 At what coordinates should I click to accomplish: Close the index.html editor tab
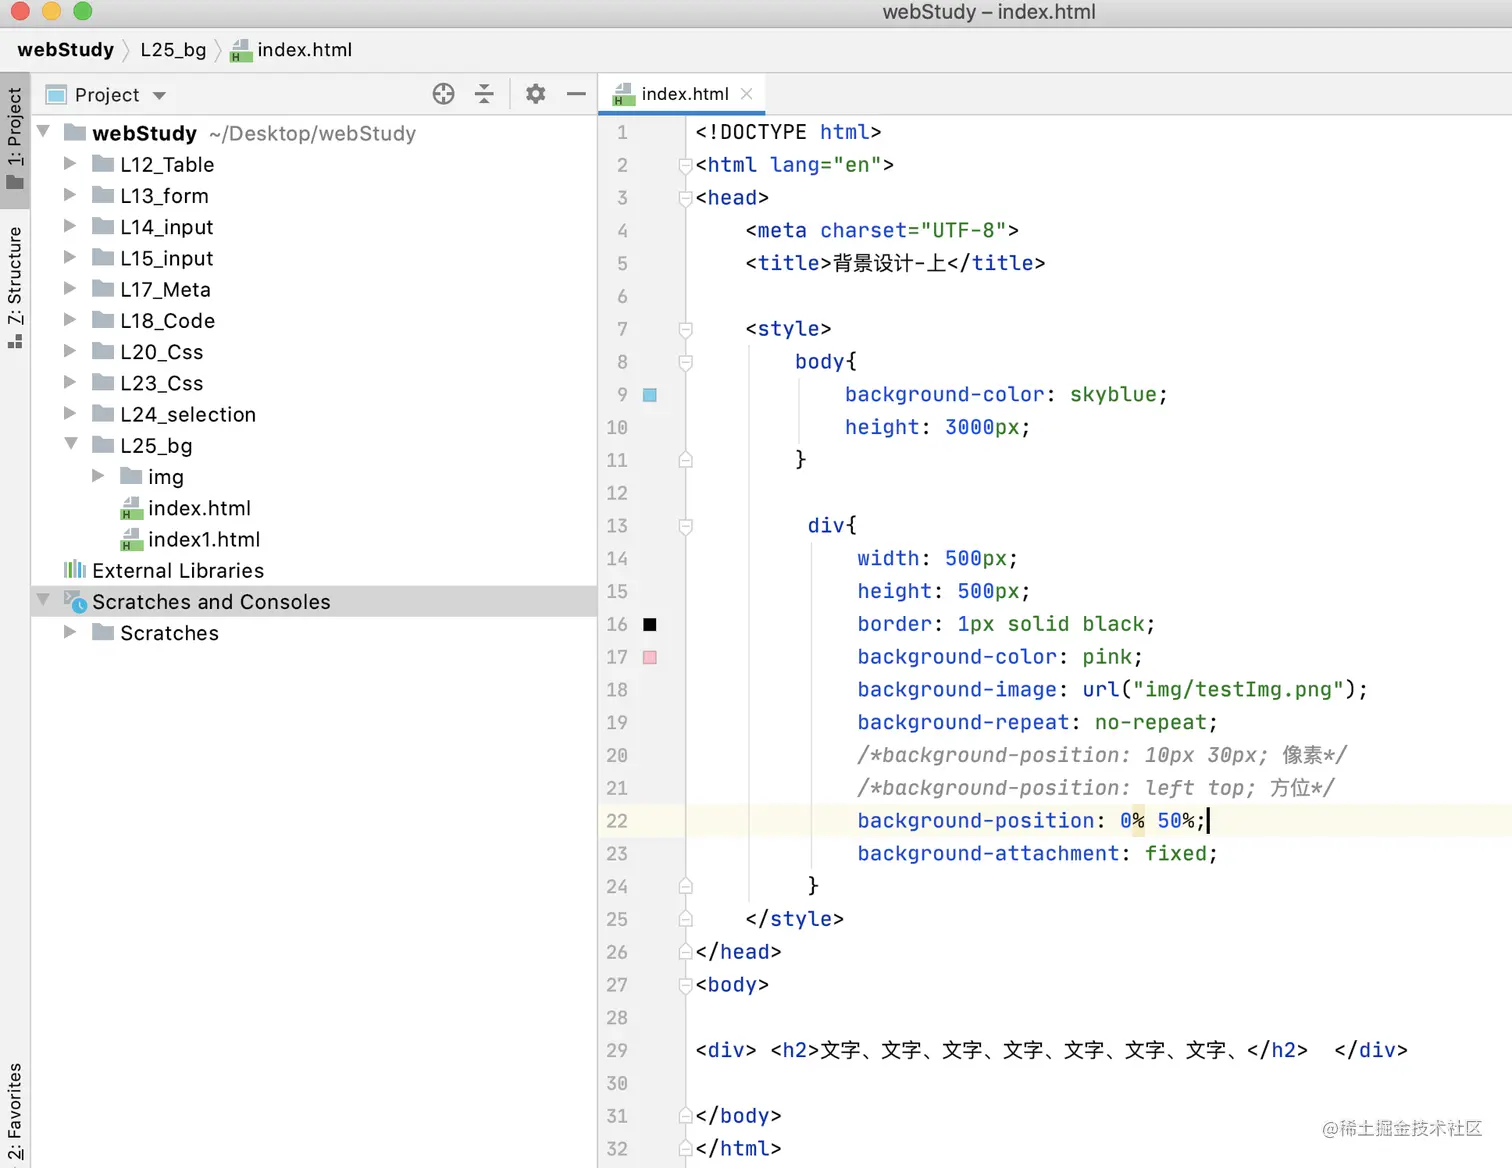pos(747,94)
